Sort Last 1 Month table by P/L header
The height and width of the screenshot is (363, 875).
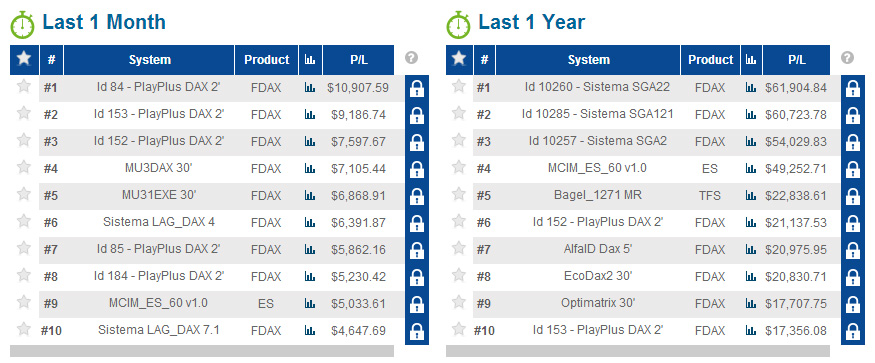pyautogui.click(x=358, y=60)
